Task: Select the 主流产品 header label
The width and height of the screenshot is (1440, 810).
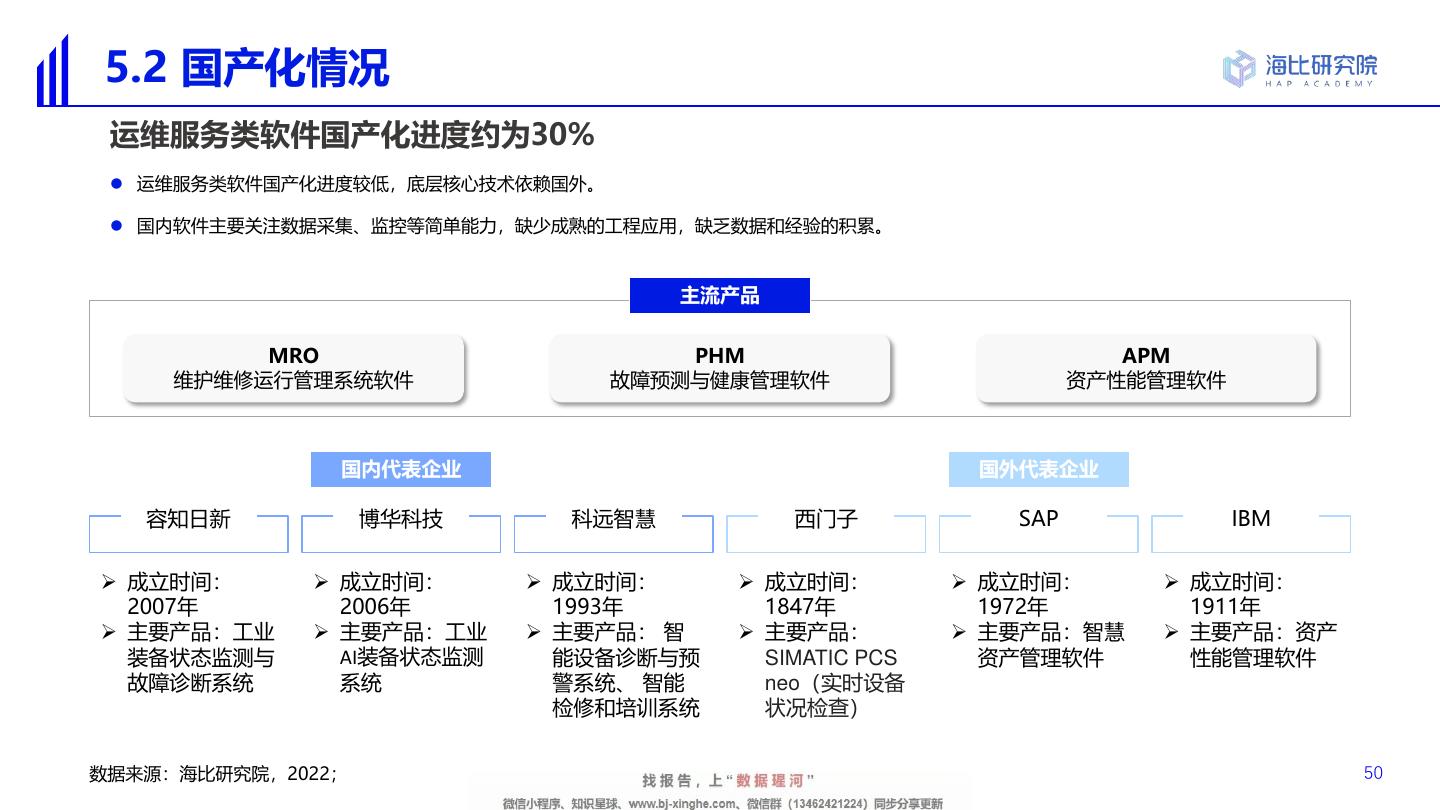Action: tap(719, 296)
